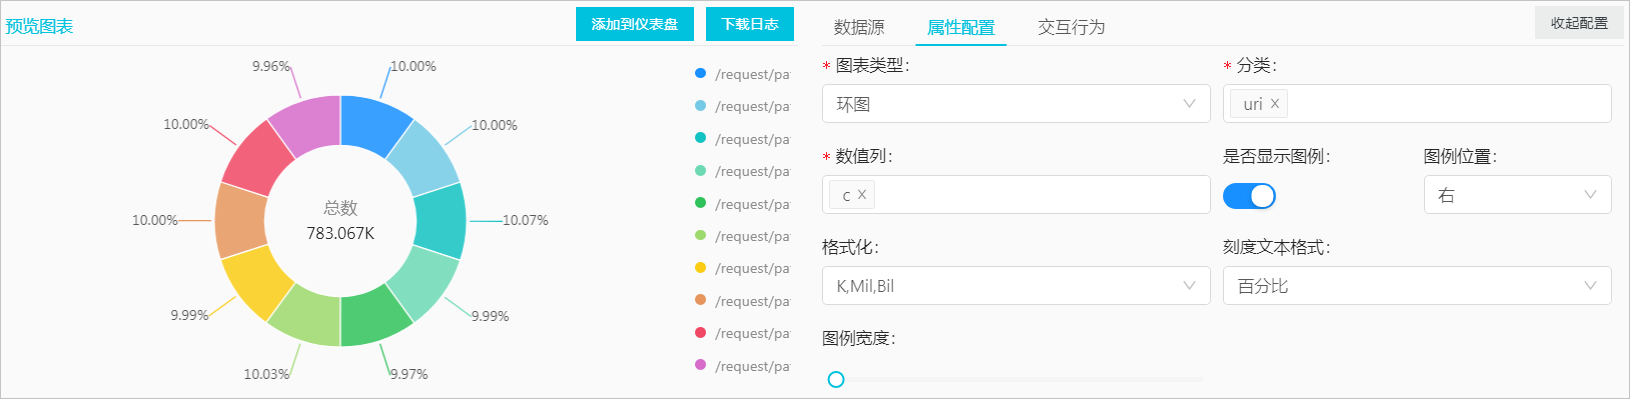The height and width of the screenshot is (399, 1630).
Task: Switch to the 属性配置 tab
Action: [960, 27]
